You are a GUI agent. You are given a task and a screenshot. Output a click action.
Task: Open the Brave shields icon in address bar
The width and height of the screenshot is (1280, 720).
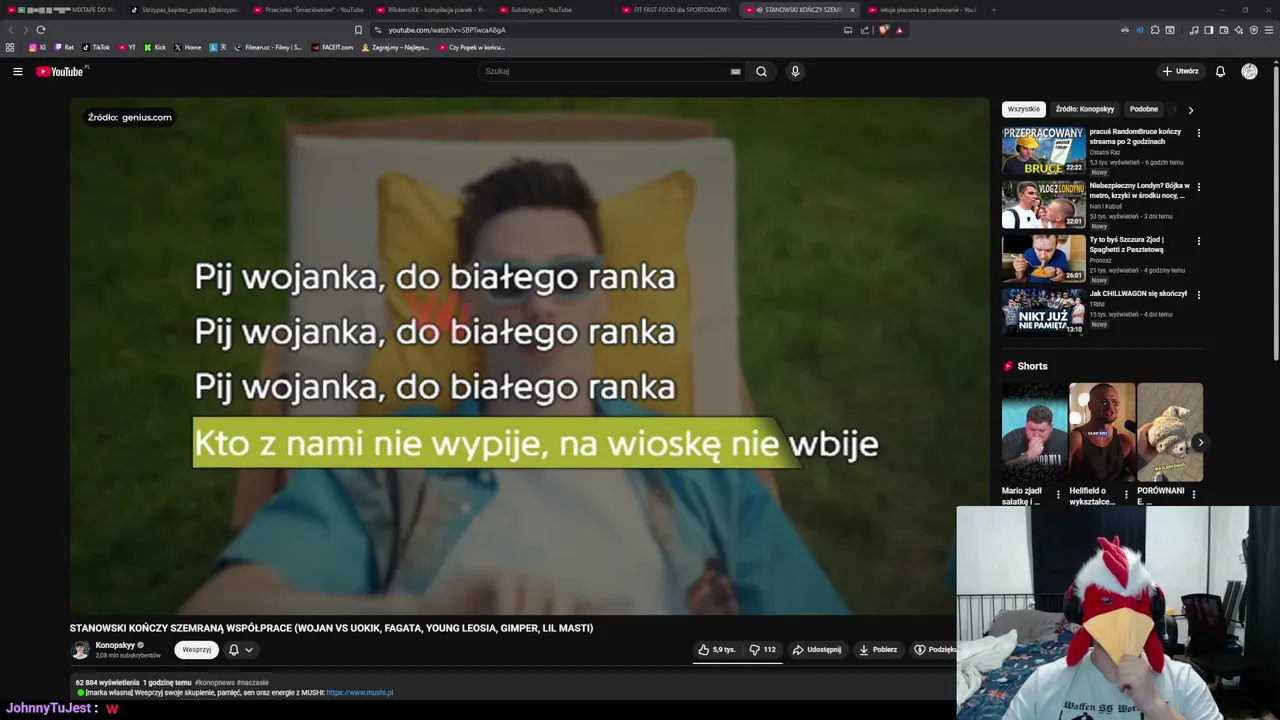(x=883, y=30)
